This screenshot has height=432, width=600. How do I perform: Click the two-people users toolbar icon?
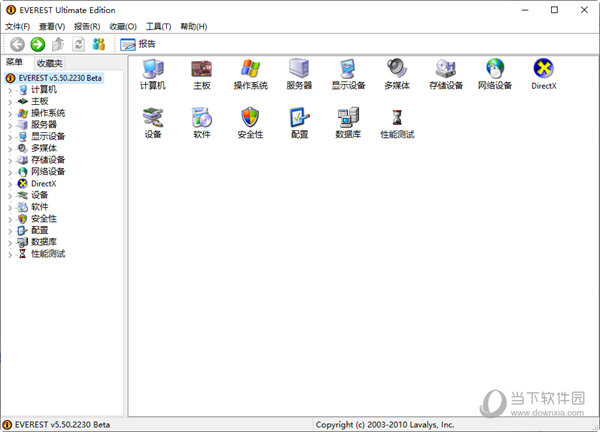click(99, 44)
